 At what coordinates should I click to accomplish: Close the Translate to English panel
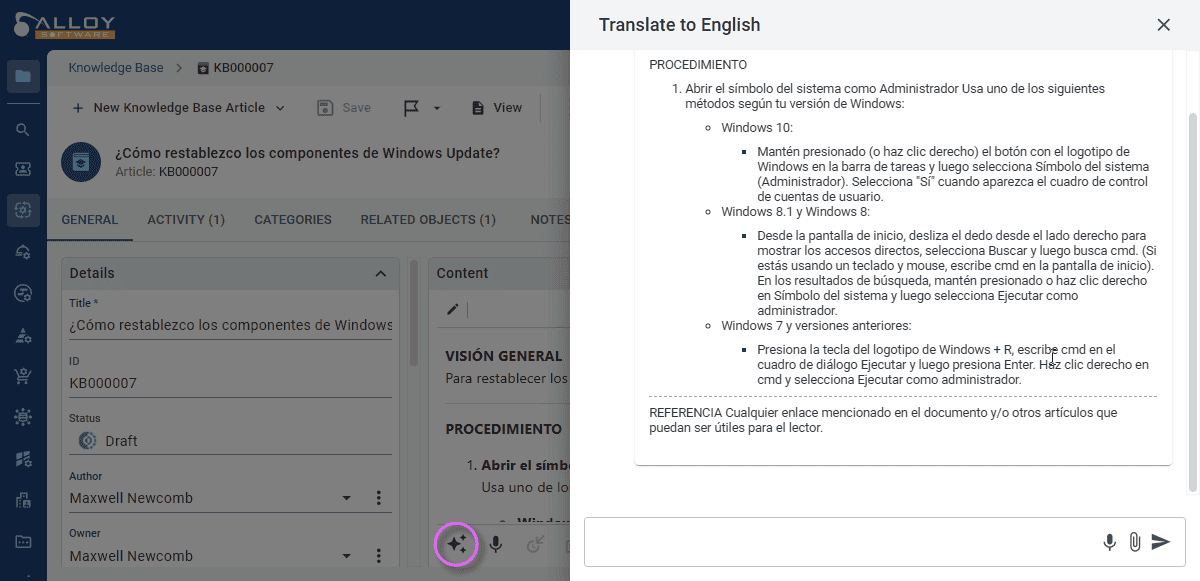(1163, 25)
